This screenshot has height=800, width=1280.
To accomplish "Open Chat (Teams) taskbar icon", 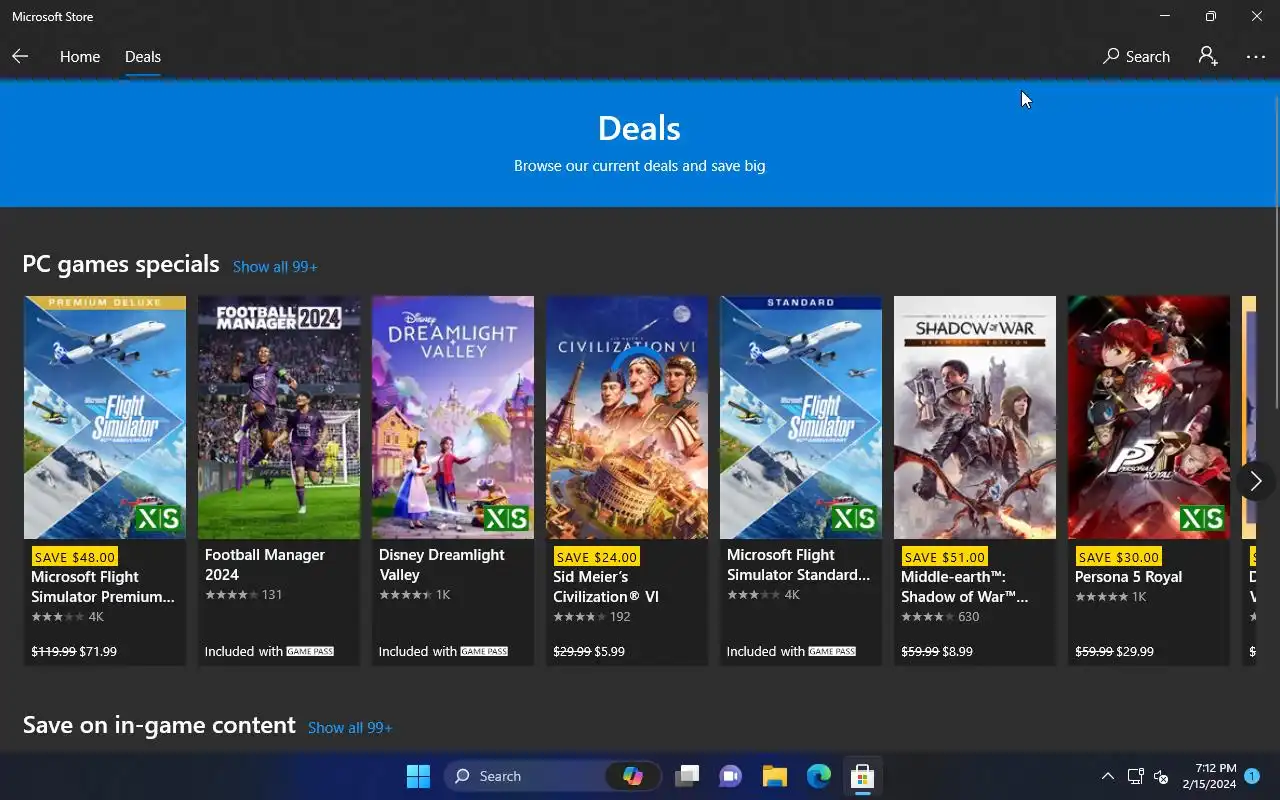I will pos(730,776).
